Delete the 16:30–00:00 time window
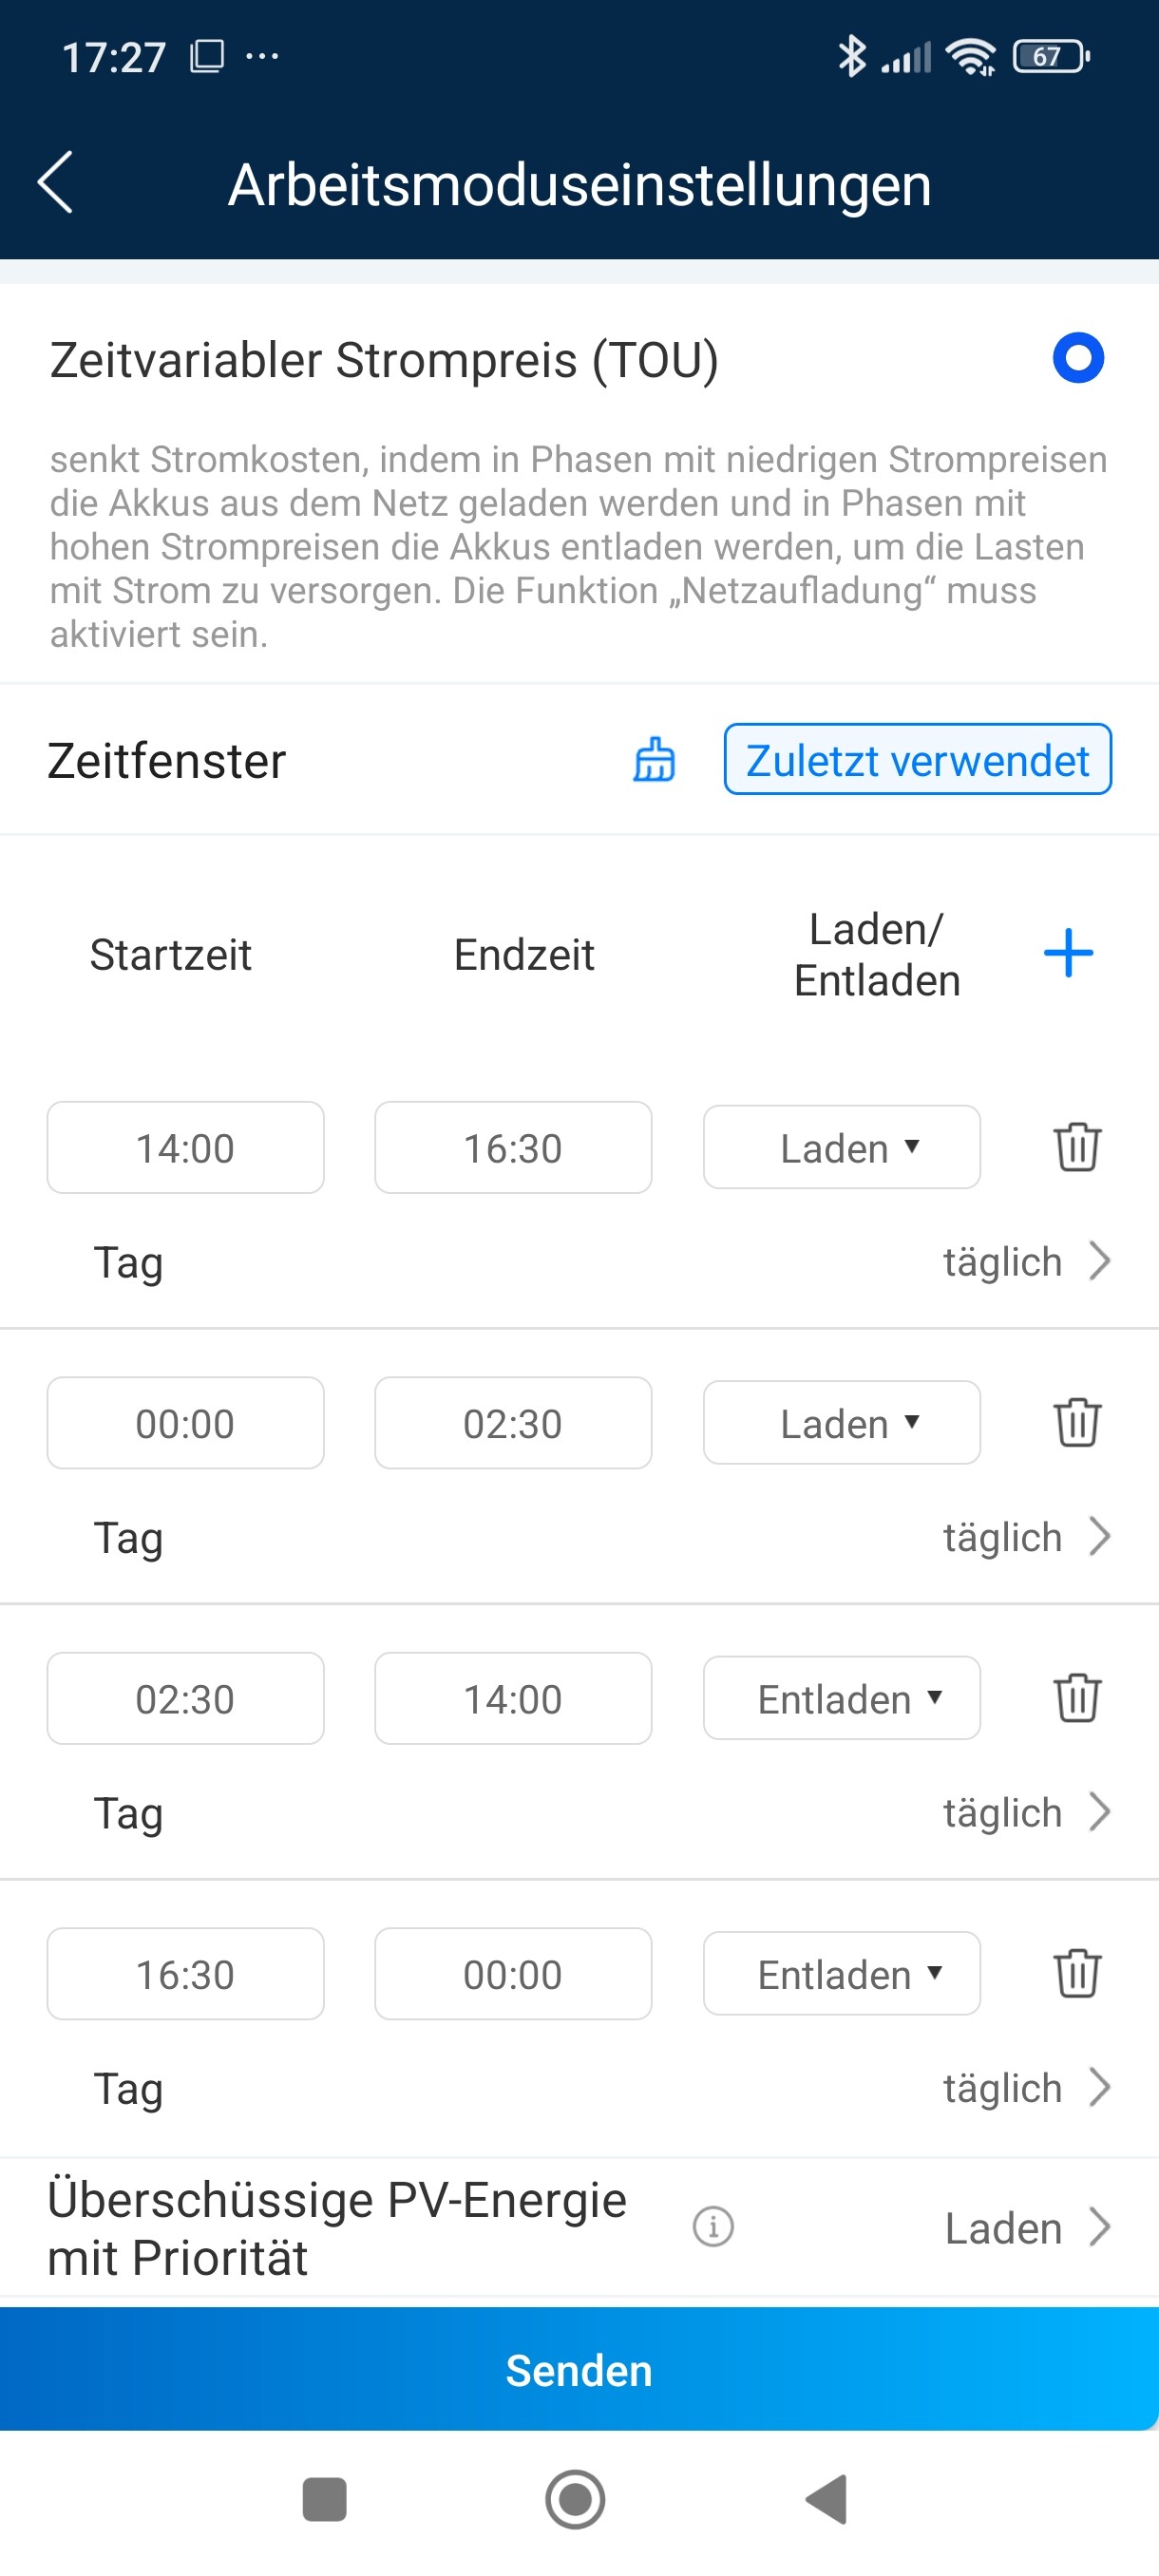 coord(1076,1973)
